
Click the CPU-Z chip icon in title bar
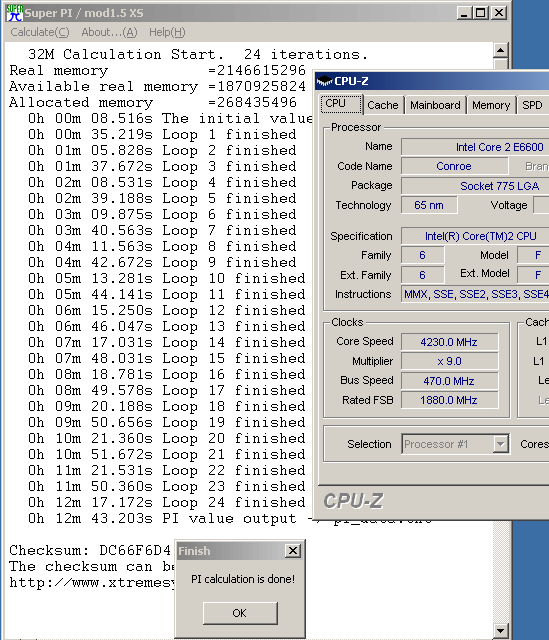pyautogui.click(x=324, y=81)
